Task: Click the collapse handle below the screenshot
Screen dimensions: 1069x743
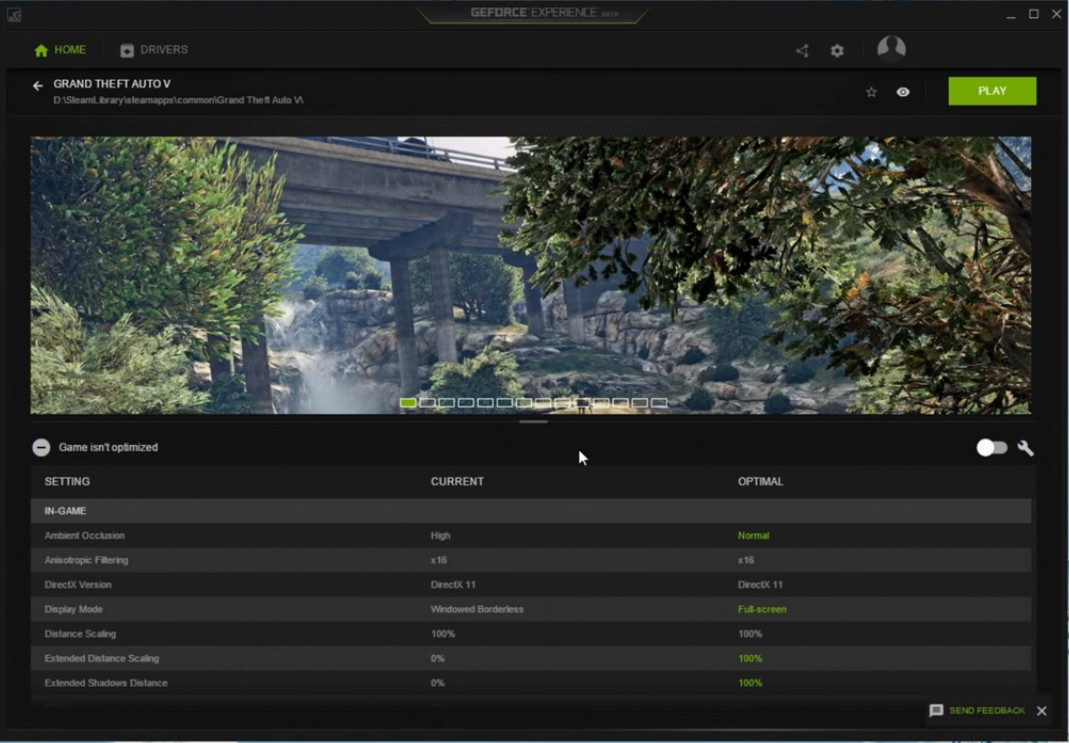Action: click(x=533, y=422)
